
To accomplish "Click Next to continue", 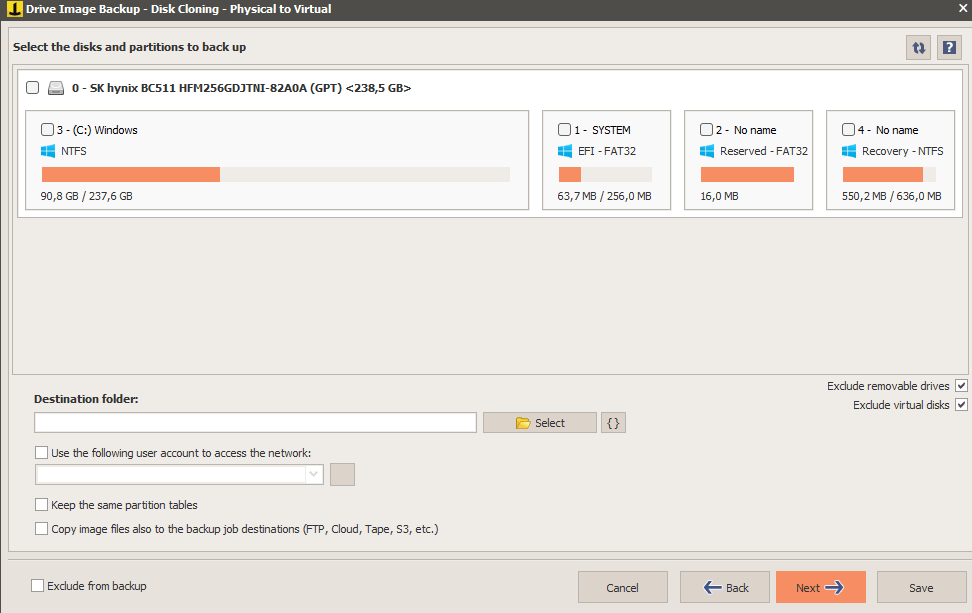I will click(x=821, y=587).
